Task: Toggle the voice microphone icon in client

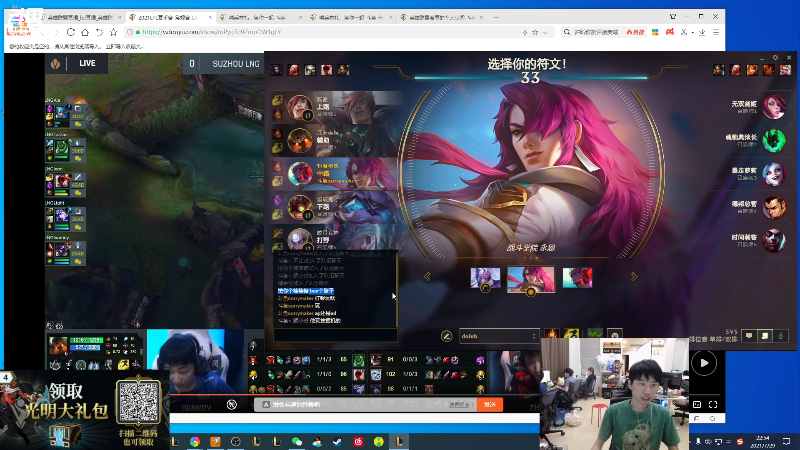Action: pos(781,336)
